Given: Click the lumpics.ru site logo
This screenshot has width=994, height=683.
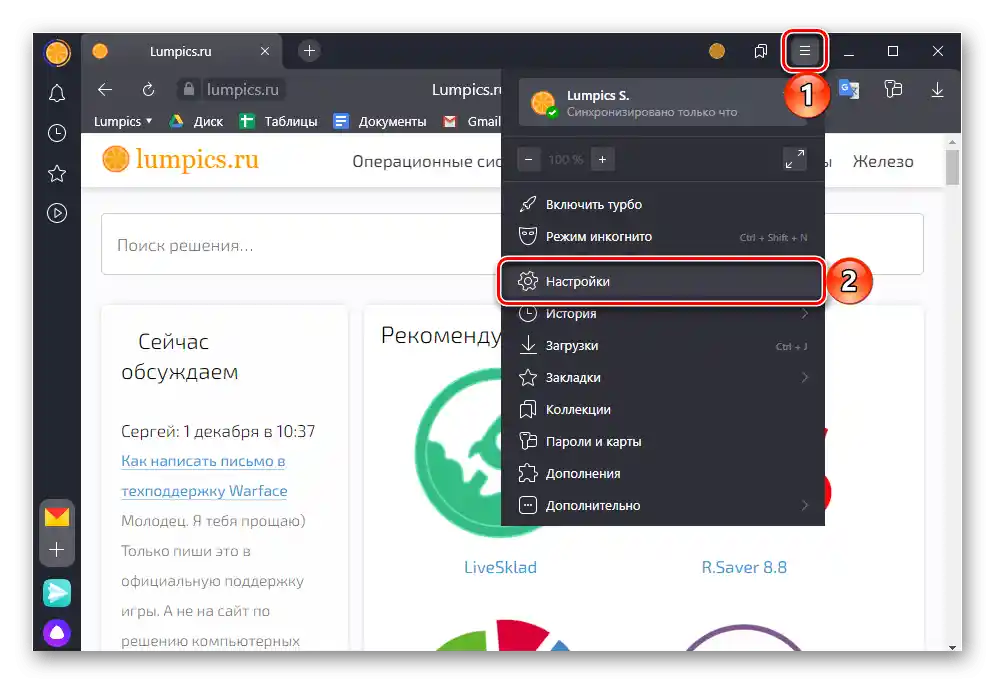Looking at the screenshot, I should point(181,159).
